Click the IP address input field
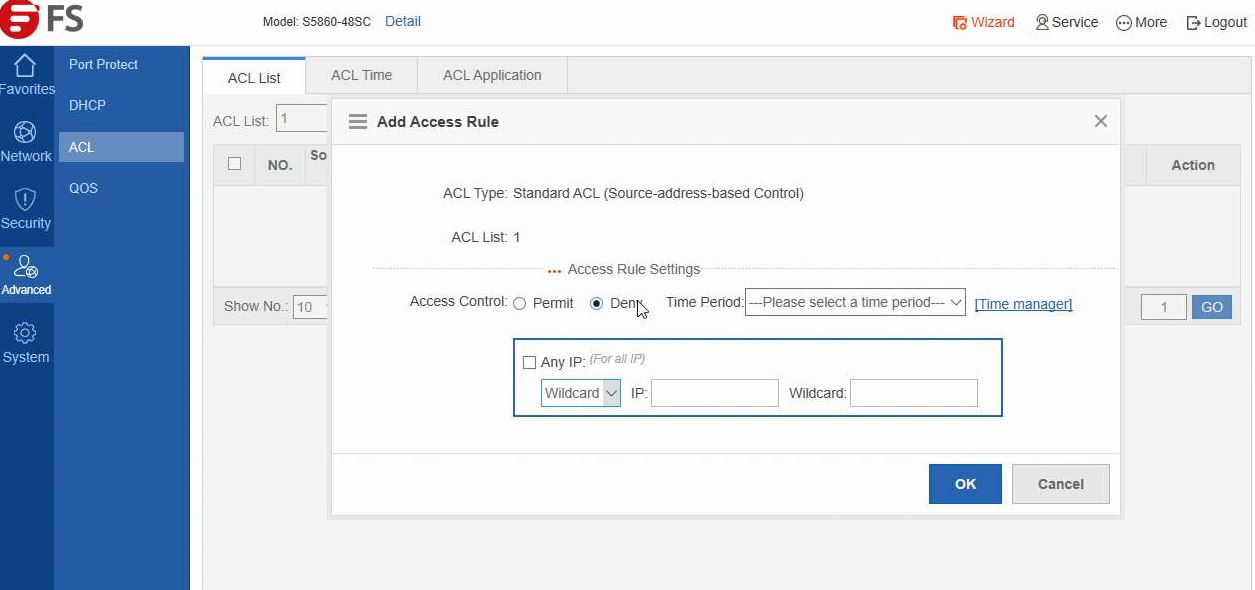Viewport: 1255px width, 590px height. (x=714, y=393)
